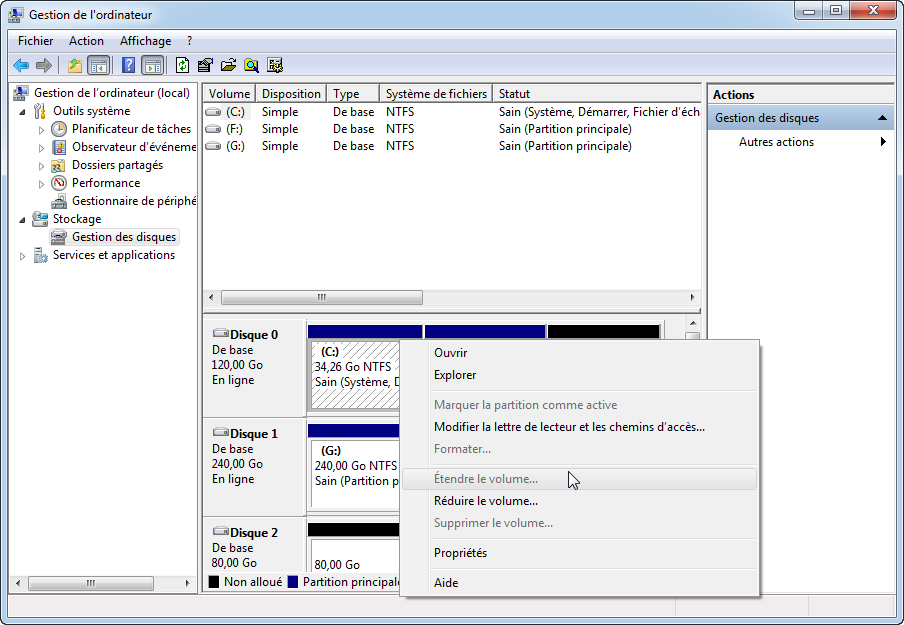The width and height of the screenshot is (904, 625).
Task: Collapse the Stockage tree node
Action: point(22,220)
